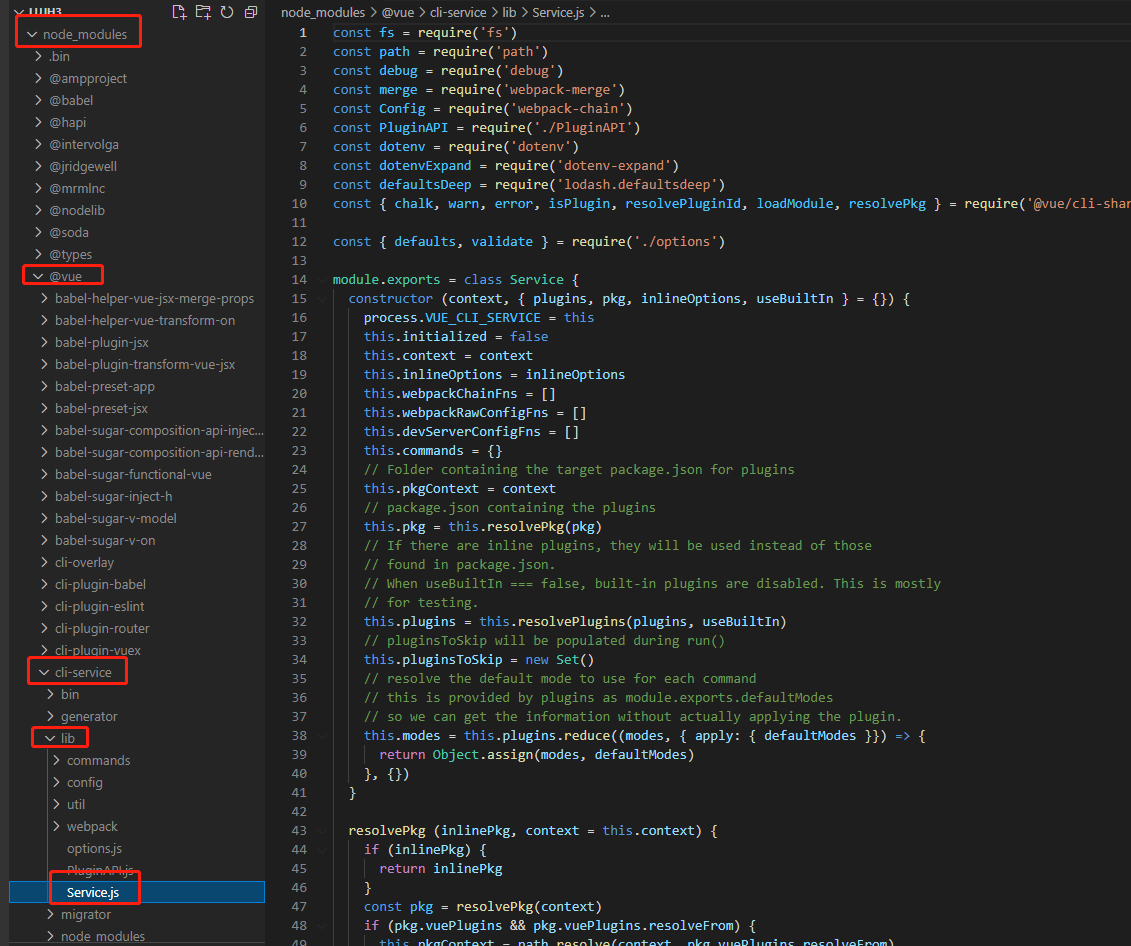Click the trailing '...' breadcrumb after Service.js

click(x=604, y=12)
